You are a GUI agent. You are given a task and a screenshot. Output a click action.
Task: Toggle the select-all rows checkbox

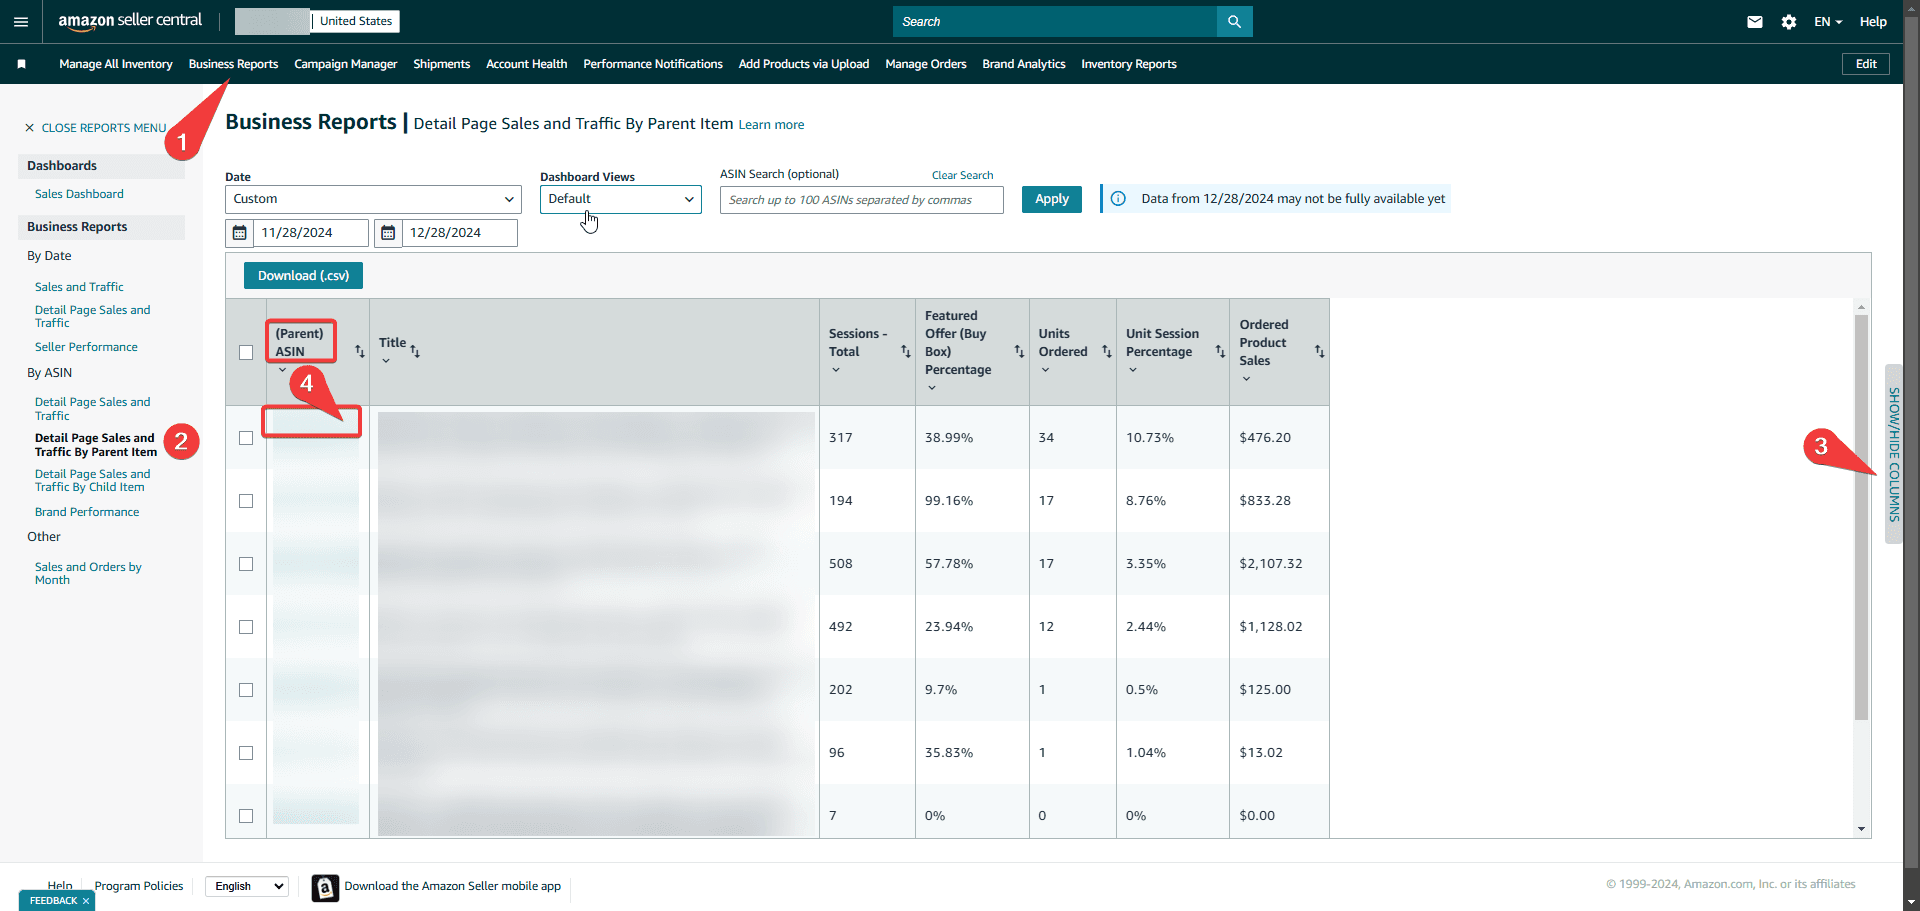click(x=246, y=352)
